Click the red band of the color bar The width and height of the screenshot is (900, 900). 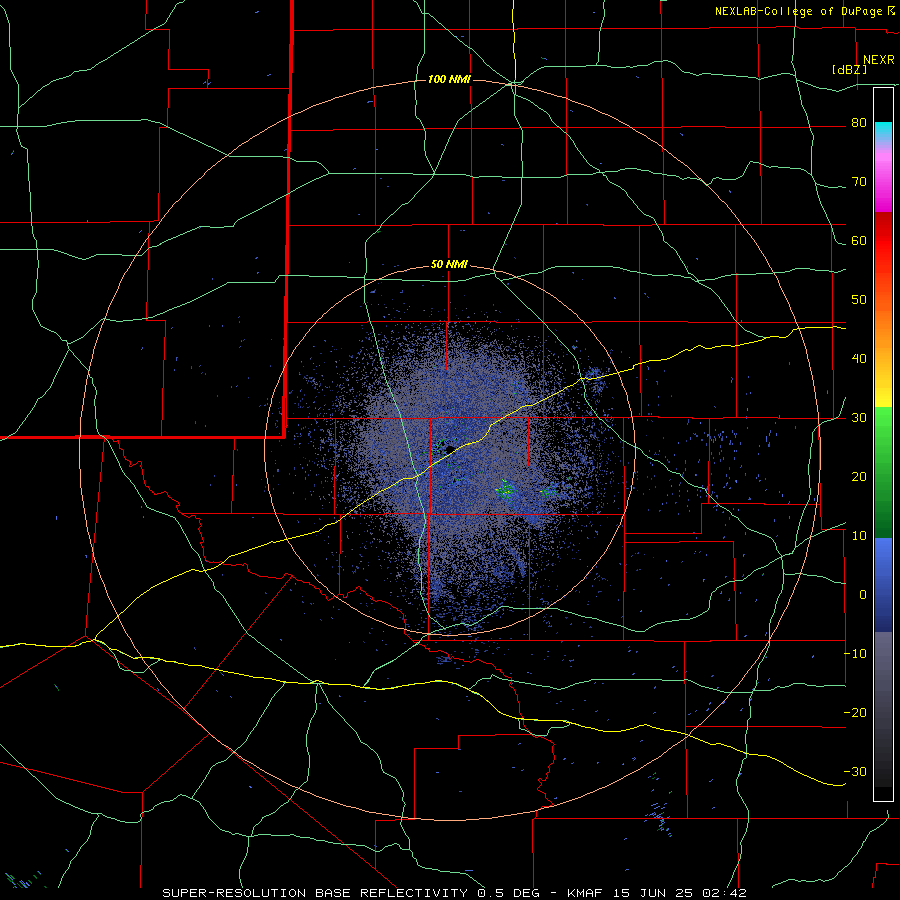[883, 241]
